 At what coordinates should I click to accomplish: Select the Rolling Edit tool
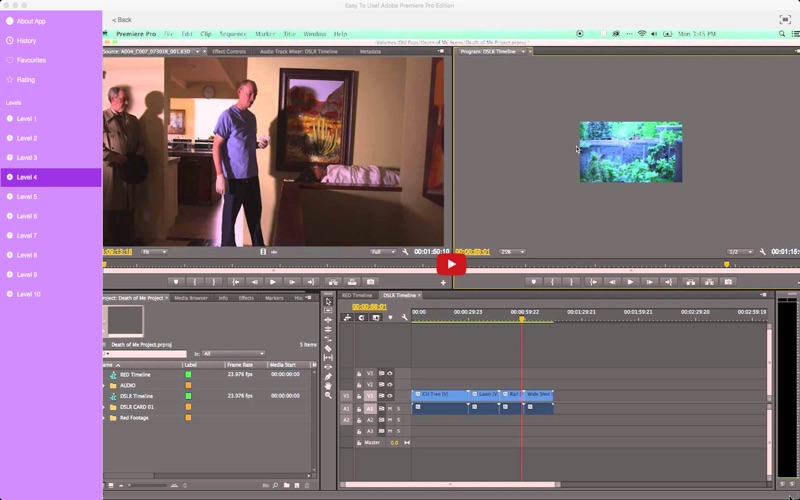tap(328, 329)
